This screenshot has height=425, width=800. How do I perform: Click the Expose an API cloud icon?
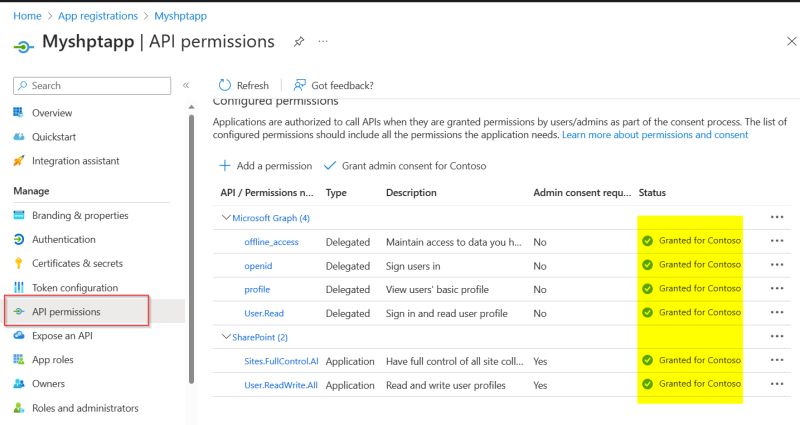point(18,335)
